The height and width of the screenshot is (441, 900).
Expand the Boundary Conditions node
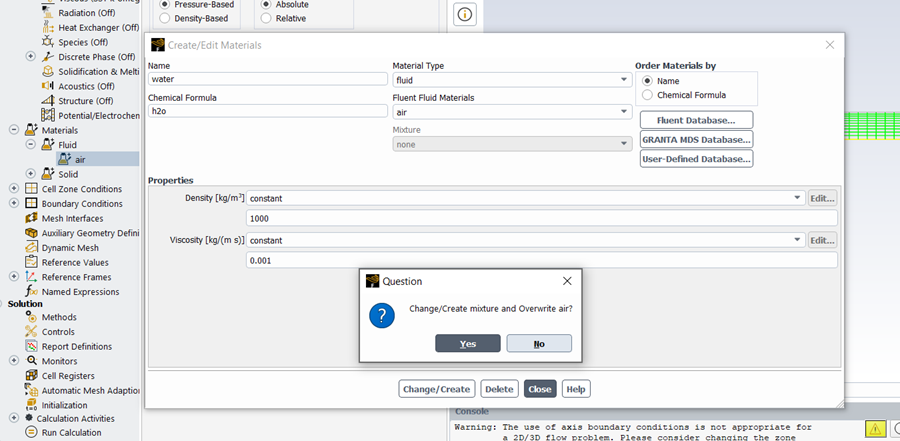click(x=14, y=204)
